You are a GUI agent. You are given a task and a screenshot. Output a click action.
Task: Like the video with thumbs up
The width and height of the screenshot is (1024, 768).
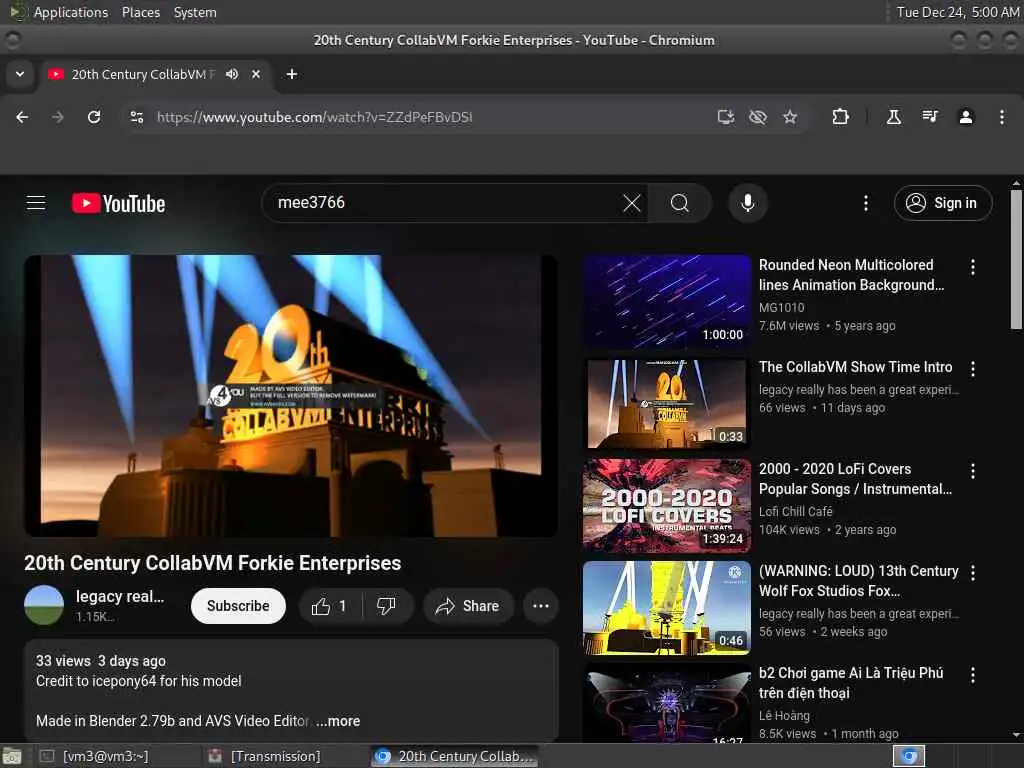pyautogui.click(x=329, y=606)
